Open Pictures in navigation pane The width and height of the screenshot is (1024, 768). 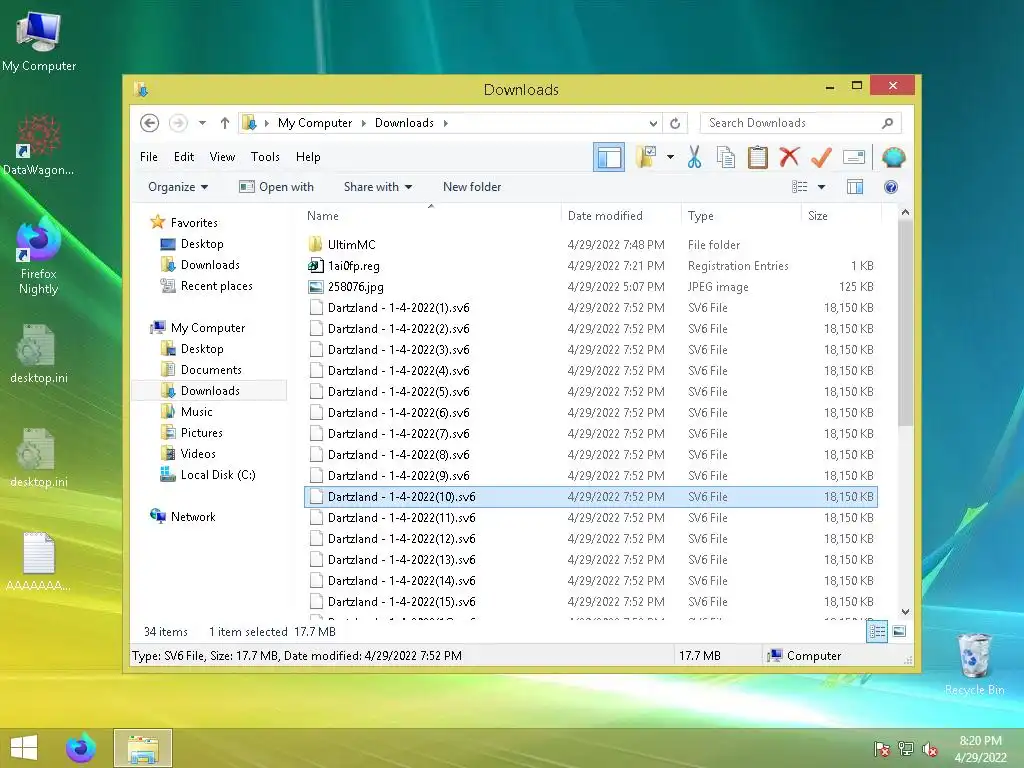(x=201, y=432)
